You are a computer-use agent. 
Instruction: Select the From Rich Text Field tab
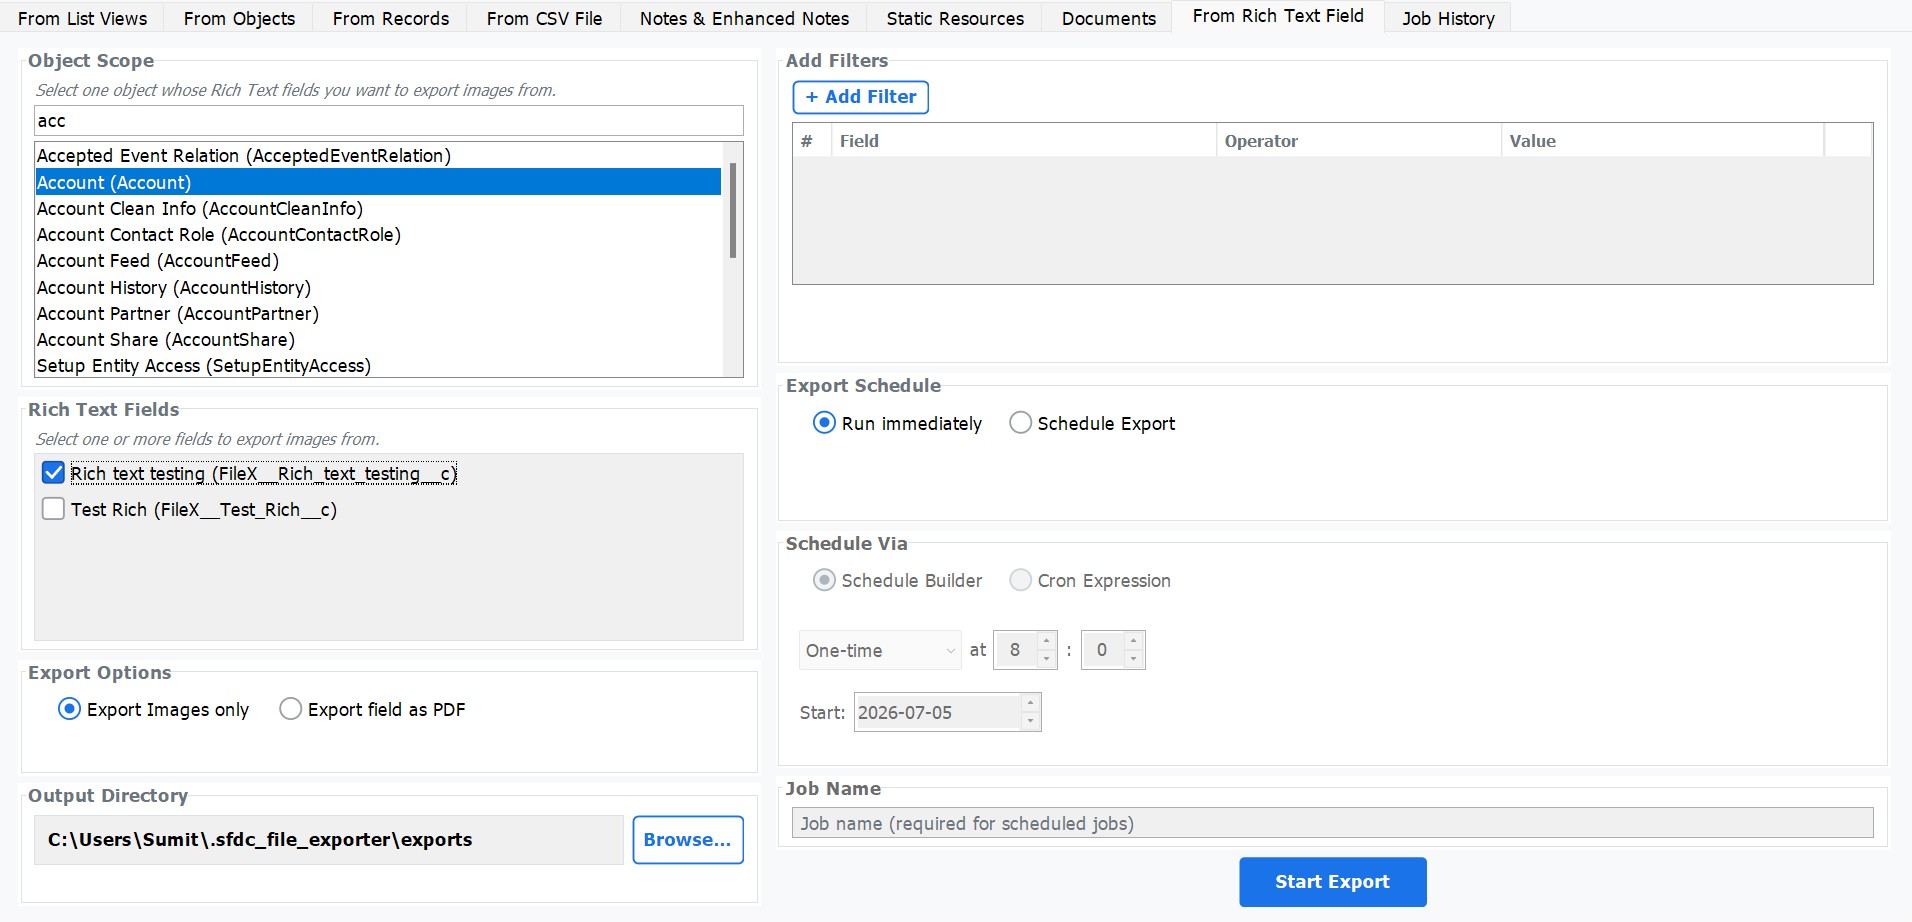pyautogui.click(x=1278, y=16)
